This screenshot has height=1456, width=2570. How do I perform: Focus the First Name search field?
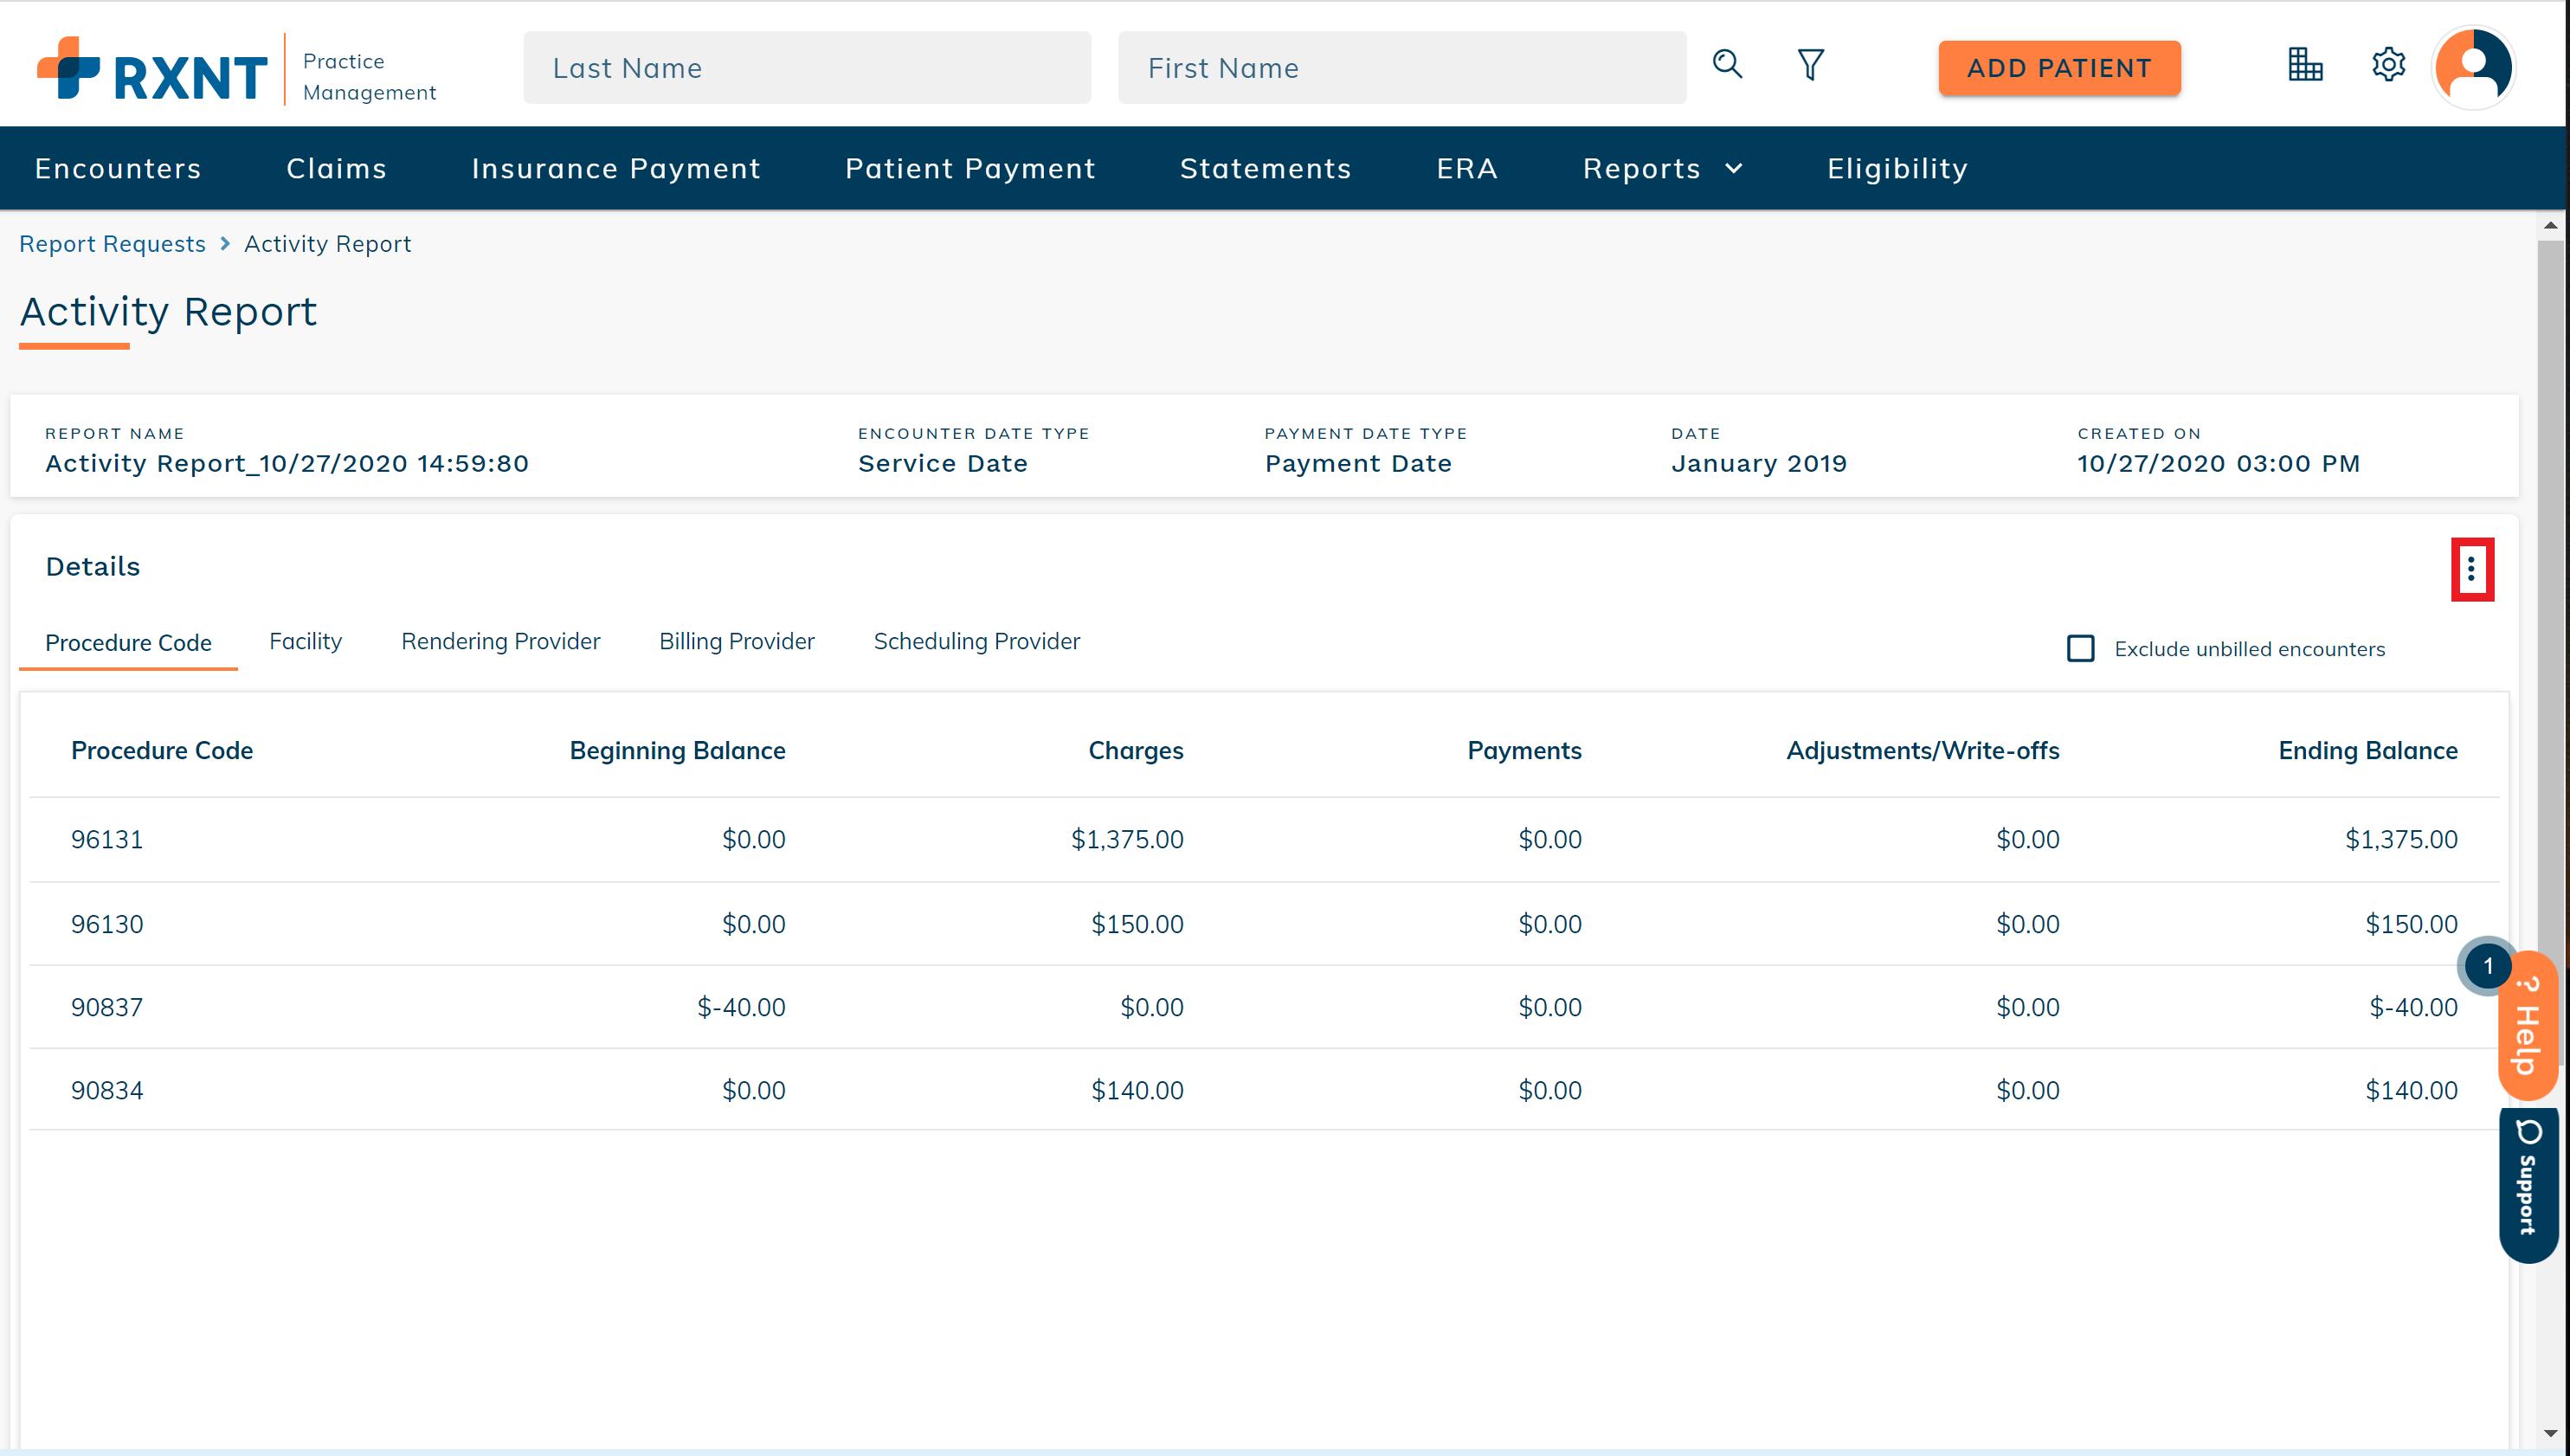pyautogui.click(x=1401, y=67)
